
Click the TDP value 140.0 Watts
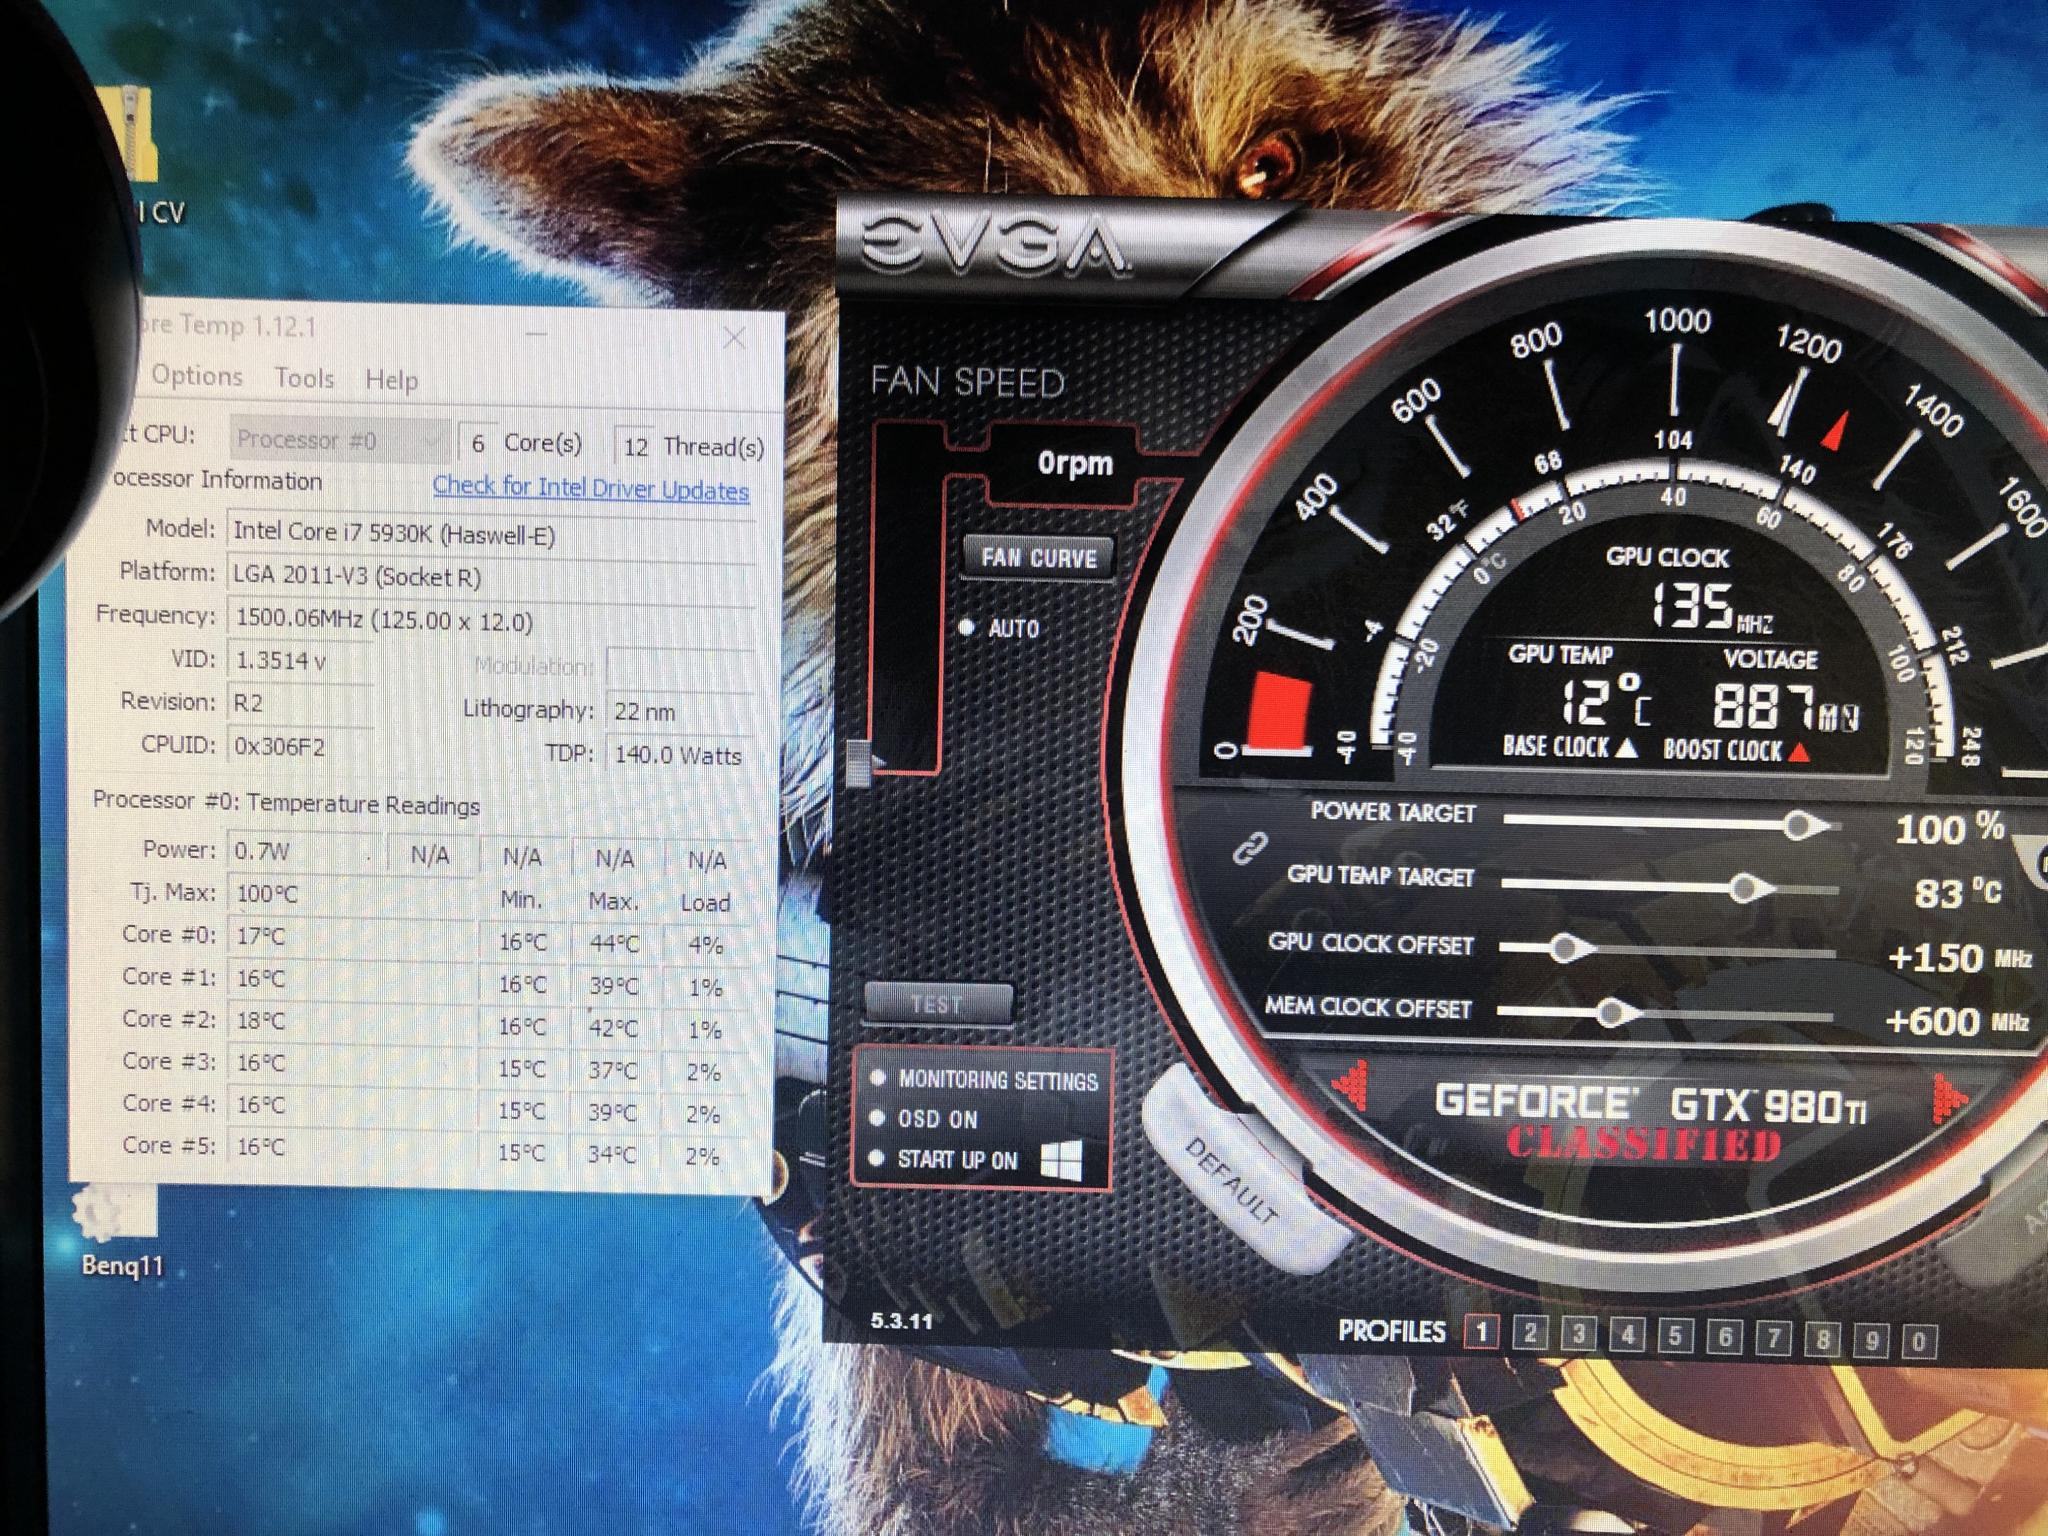click(680, 755)
